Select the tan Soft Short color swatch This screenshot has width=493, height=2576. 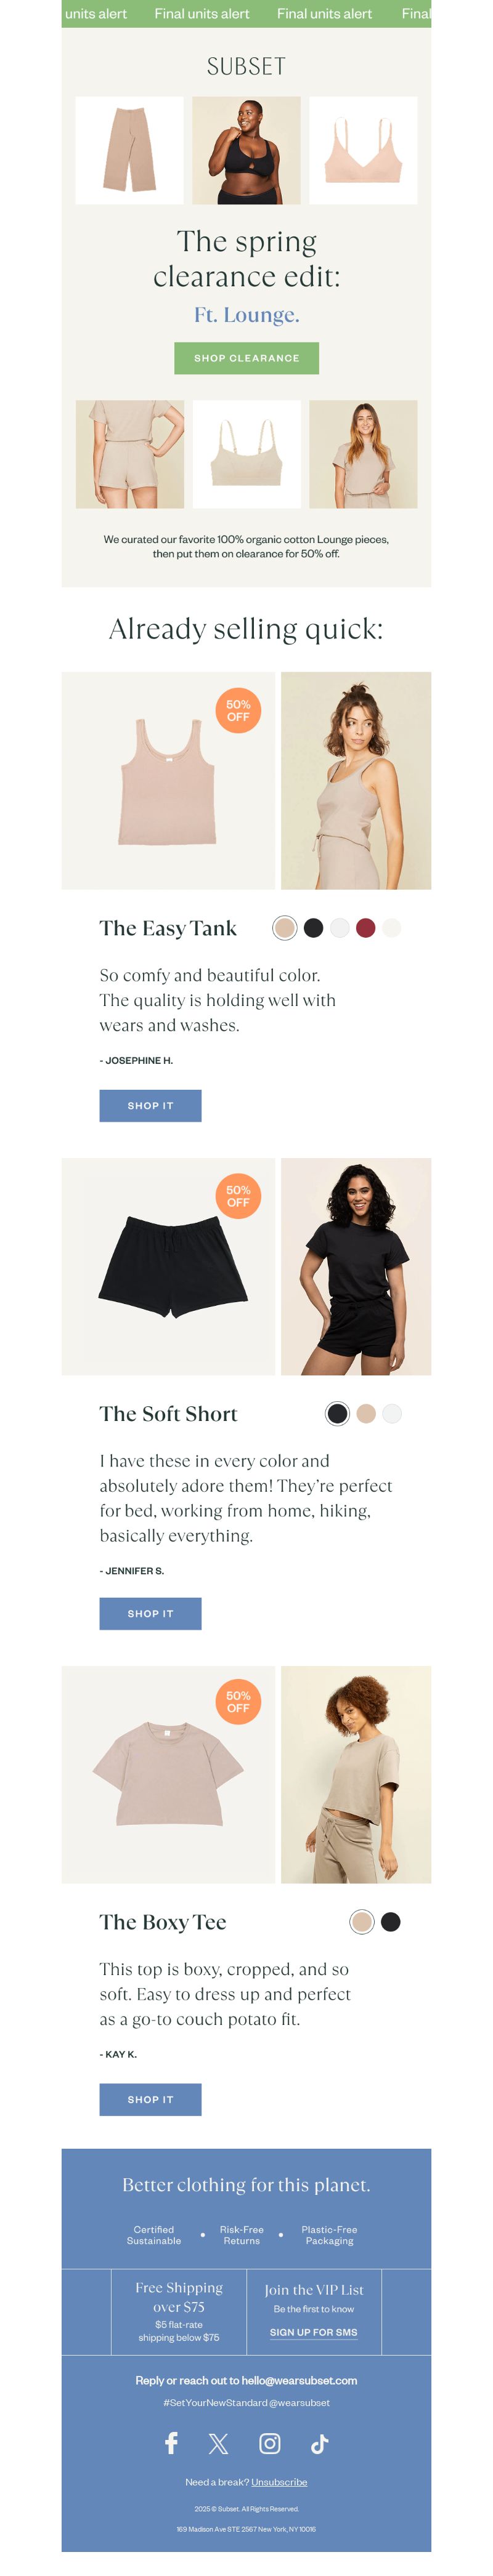point(366,1413)
